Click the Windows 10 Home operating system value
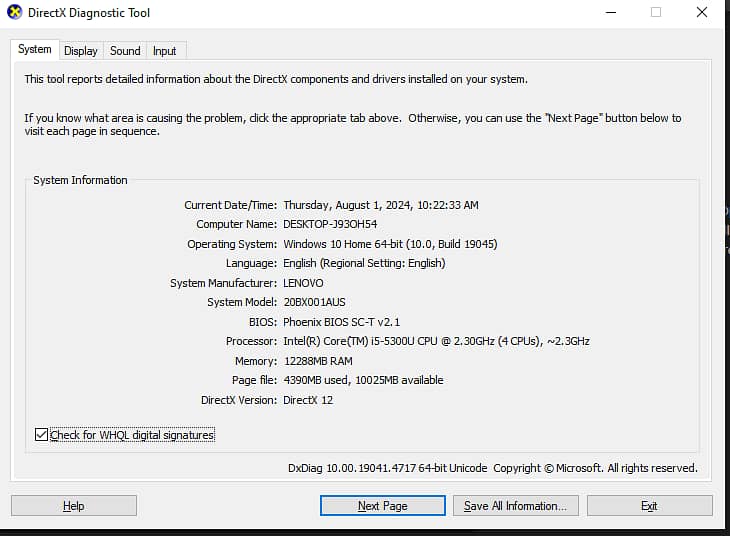The image size is (730, 536). point(390,244)
